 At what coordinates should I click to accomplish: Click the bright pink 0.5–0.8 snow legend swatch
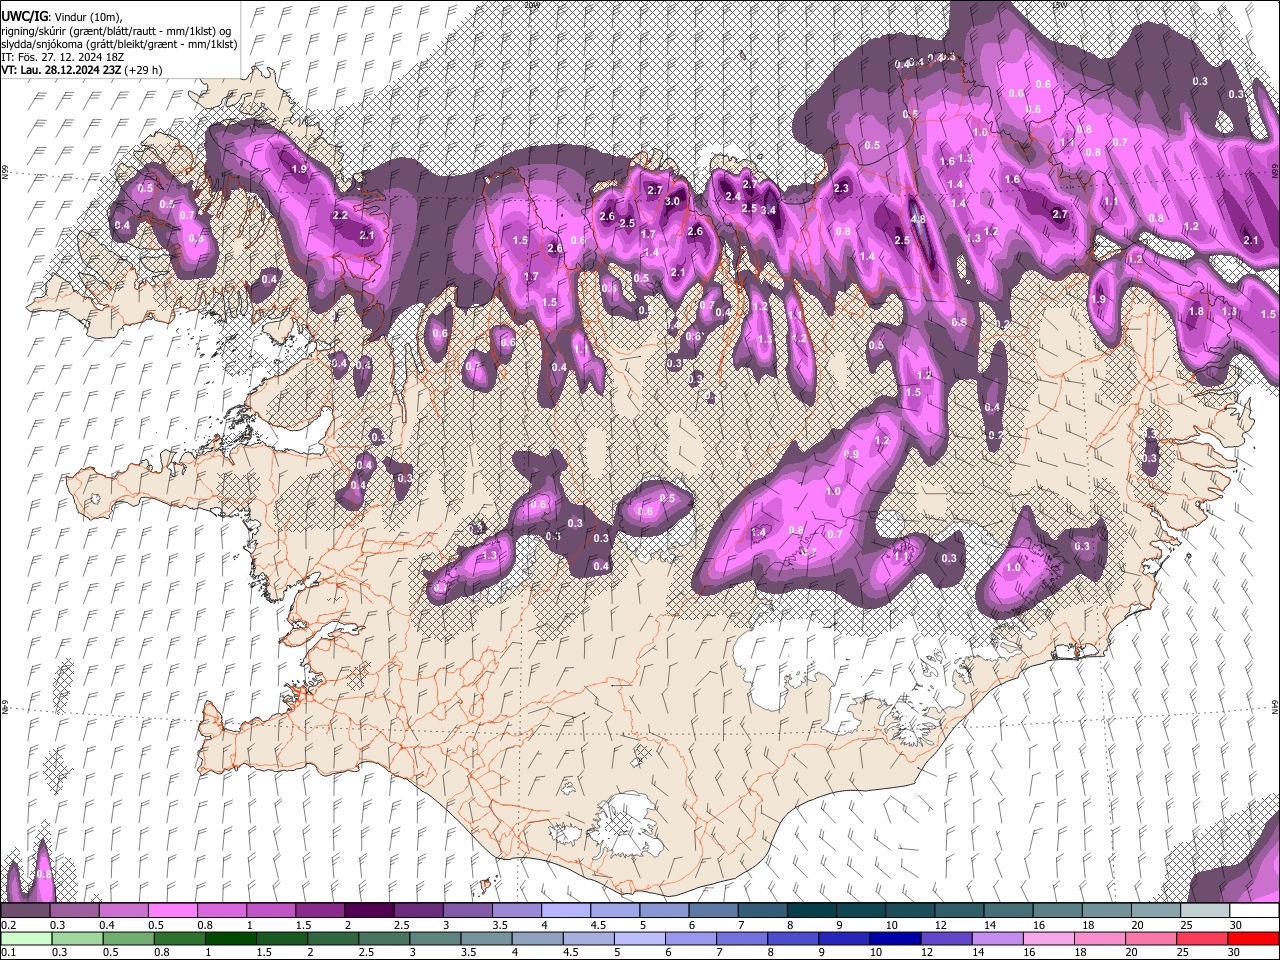point(173,911)
